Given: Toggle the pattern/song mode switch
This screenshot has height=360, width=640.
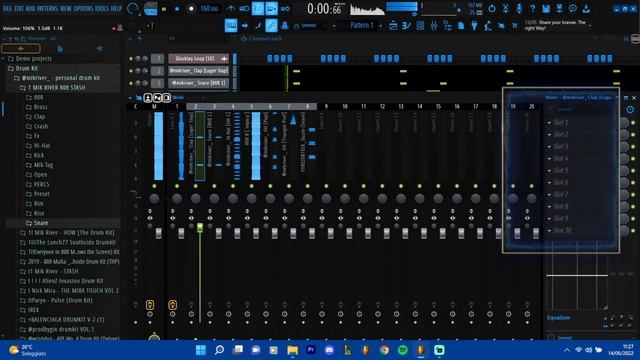Looking at the screenshot, I should pos(151,8).
